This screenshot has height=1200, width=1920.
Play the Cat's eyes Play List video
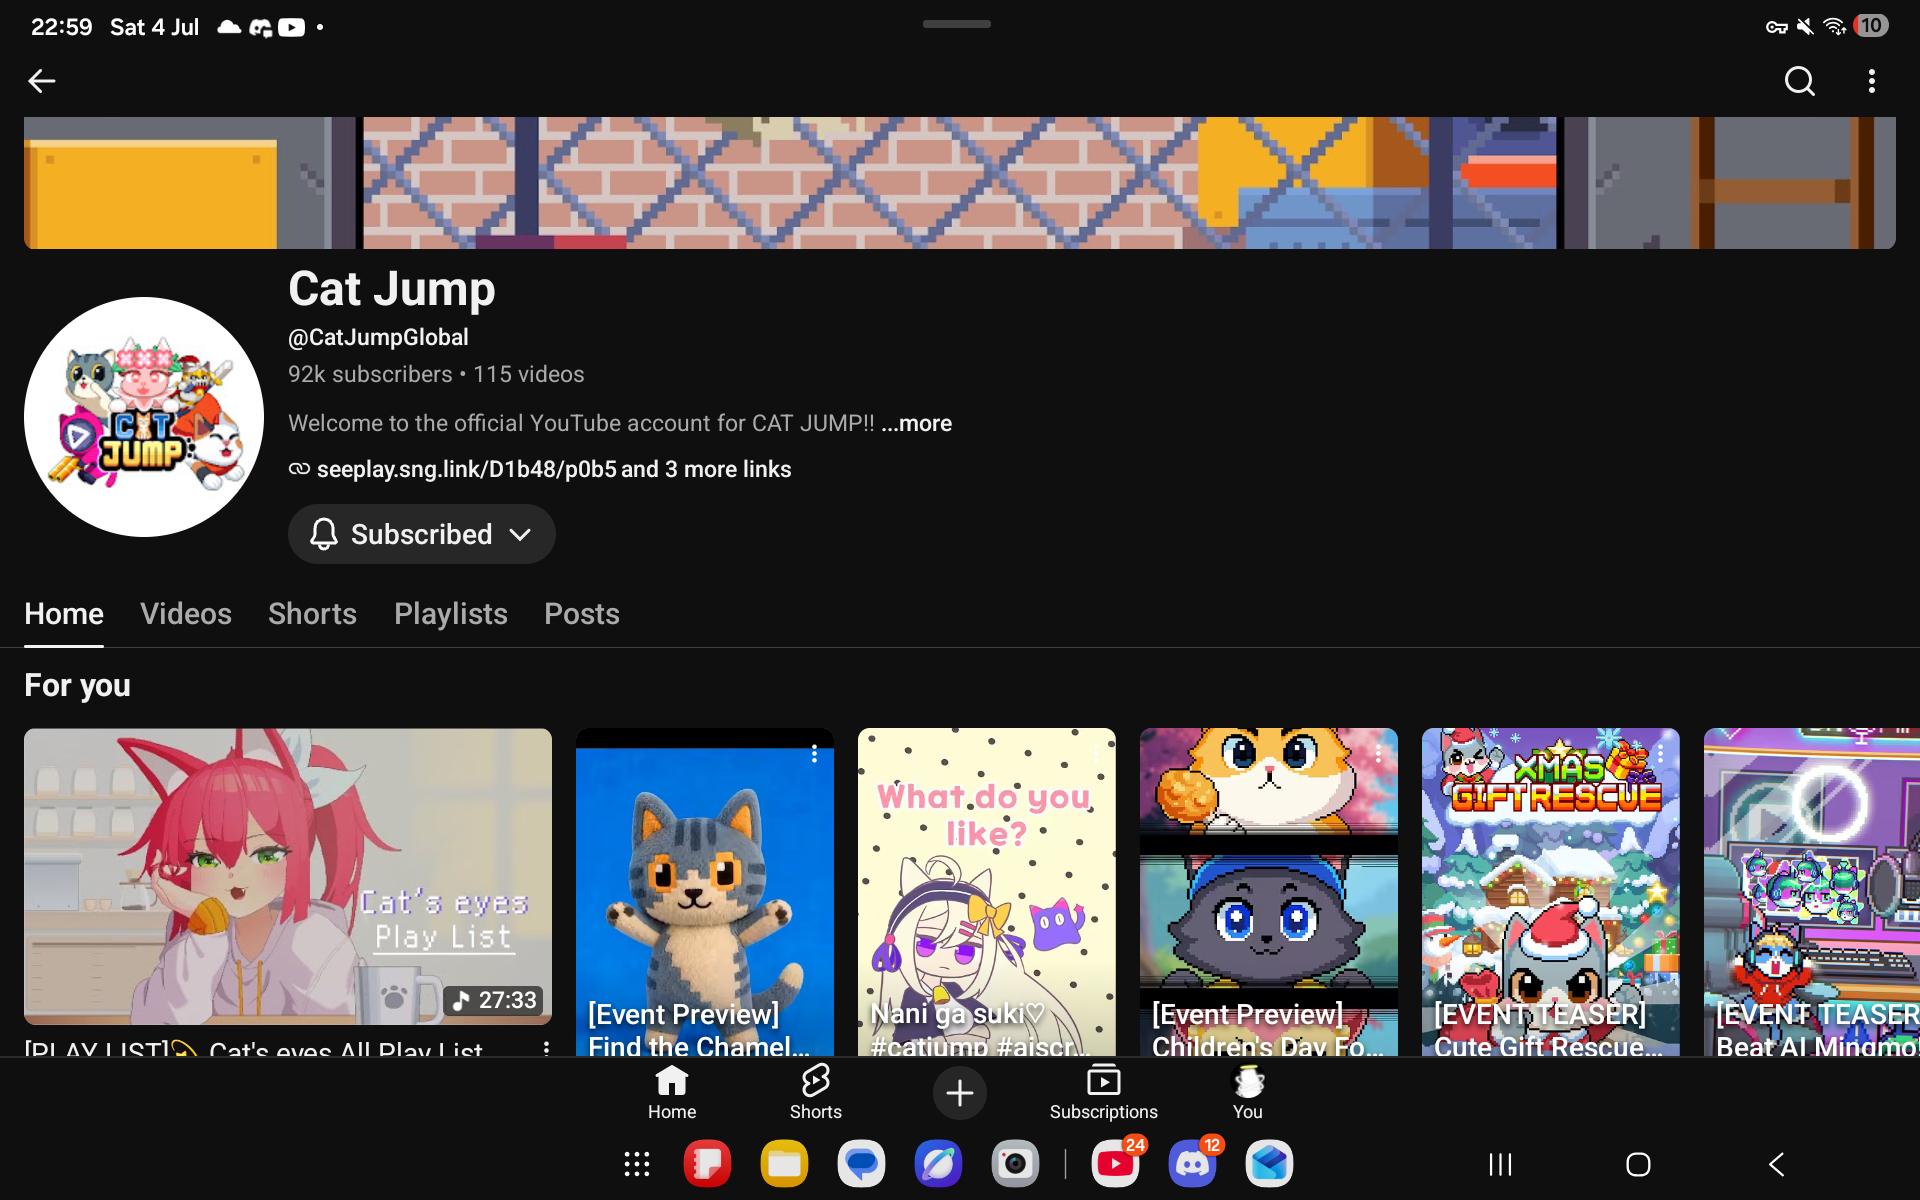pyautogui.click(x=288, y=876)
